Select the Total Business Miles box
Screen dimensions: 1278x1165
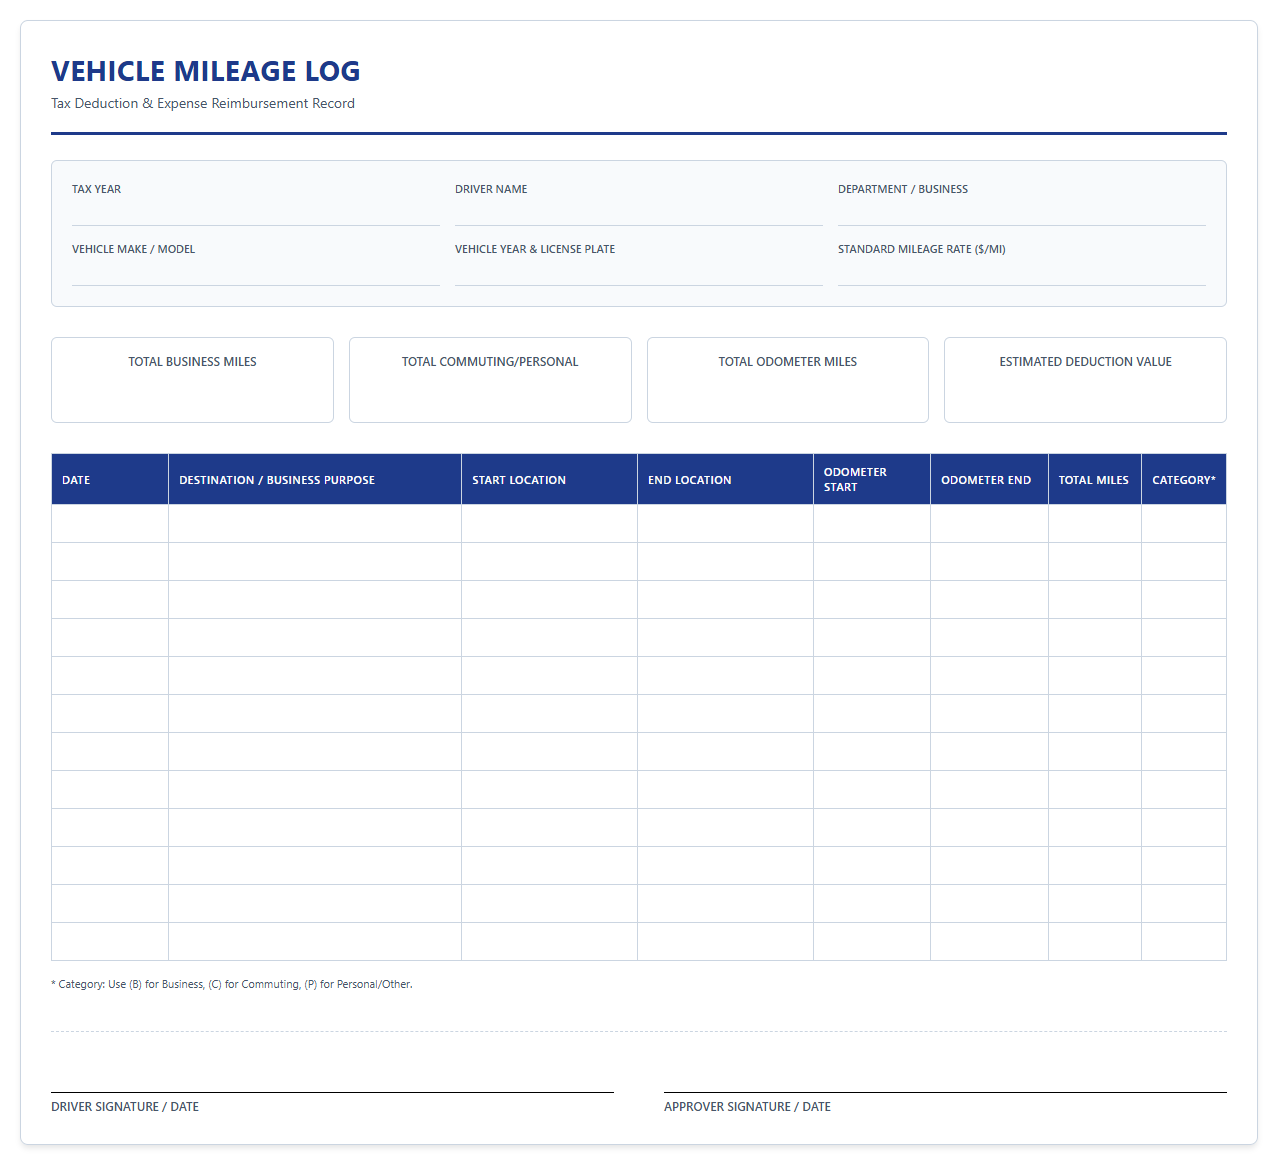(x=192, y=380)
